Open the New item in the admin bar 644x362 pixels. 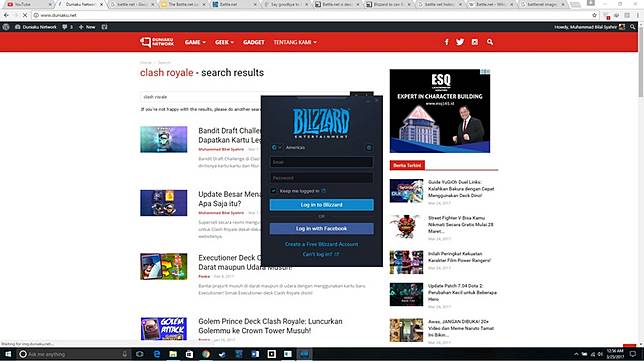point(87,27)
